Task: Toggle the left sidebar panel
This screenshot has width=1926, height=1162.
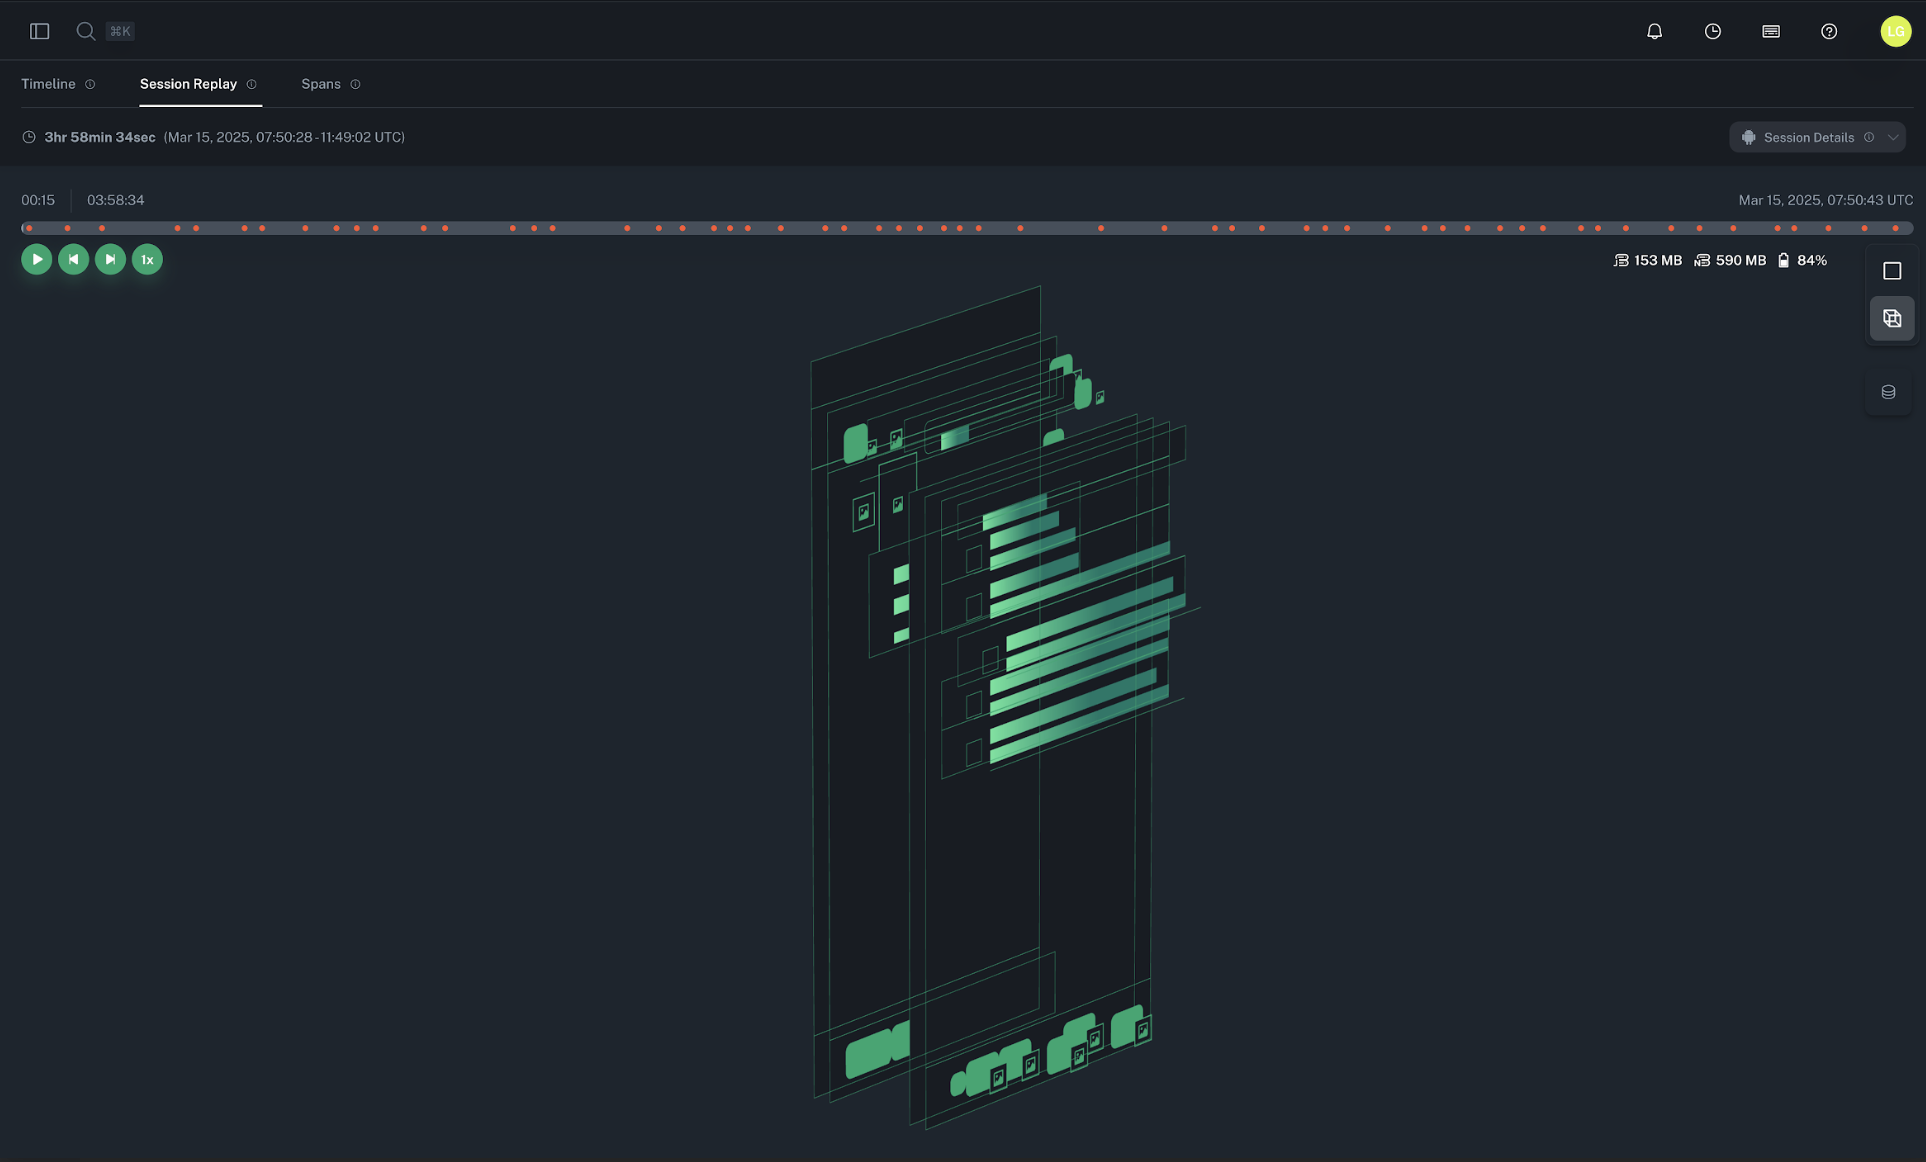Action: 40,31
